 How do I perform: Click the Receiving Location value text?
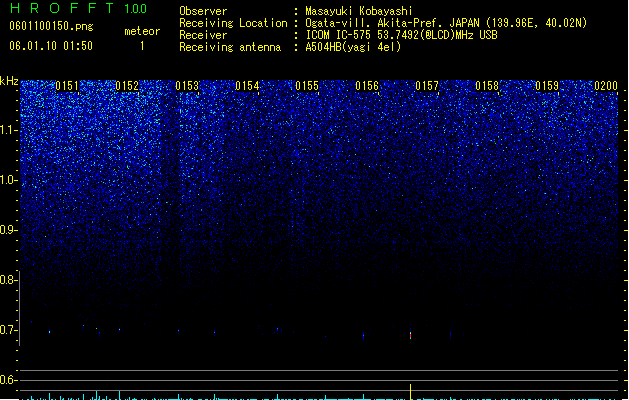446,23
